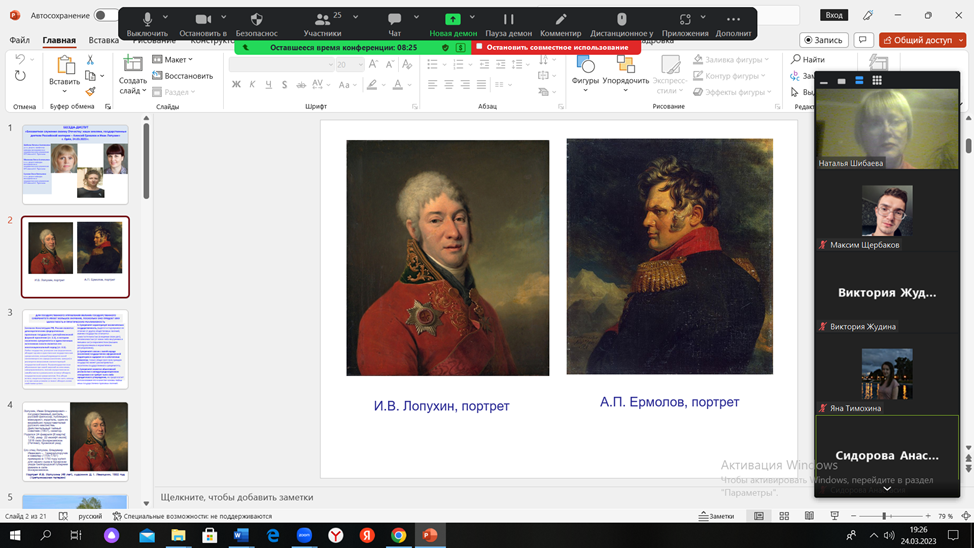This screenshot has width=974, height=548.
Task: Open Zoom security (Безопасность) options
Action: click(x=256, y=21)
